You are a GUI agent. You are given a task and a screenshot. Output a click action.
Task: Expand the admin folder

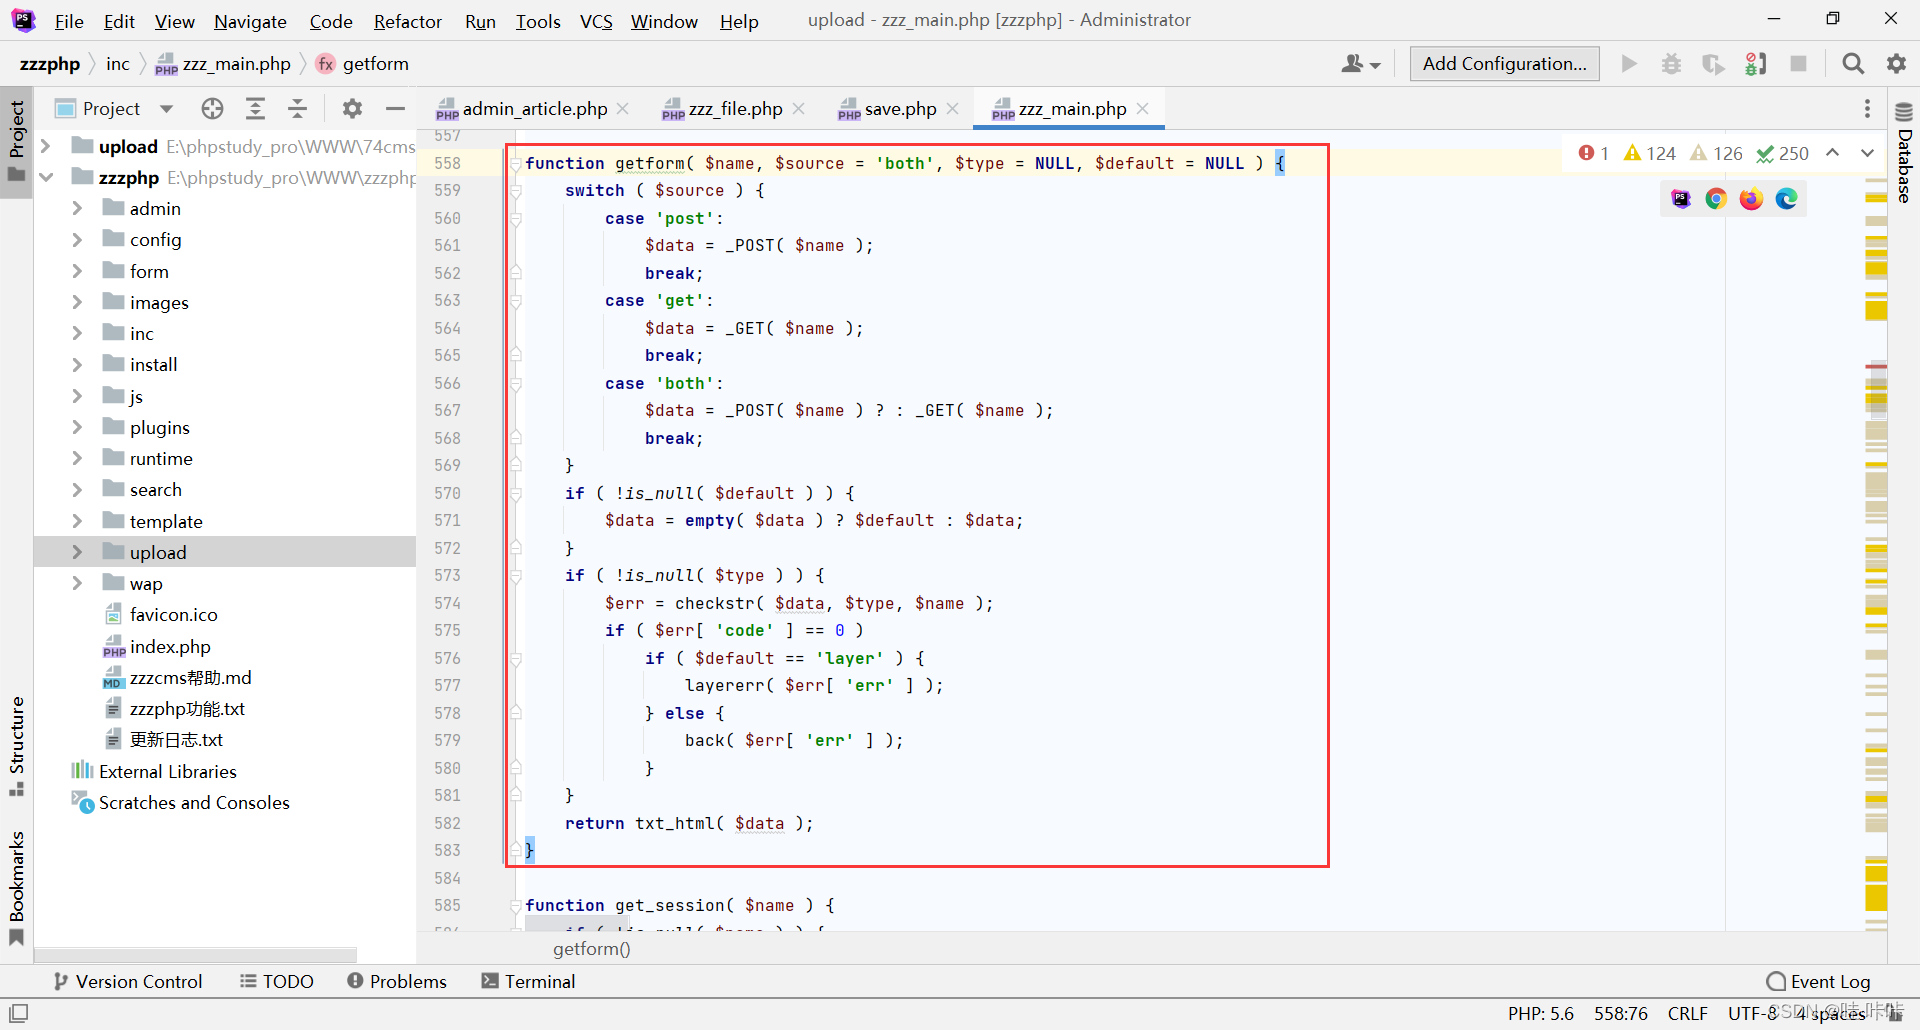point(77,208)
